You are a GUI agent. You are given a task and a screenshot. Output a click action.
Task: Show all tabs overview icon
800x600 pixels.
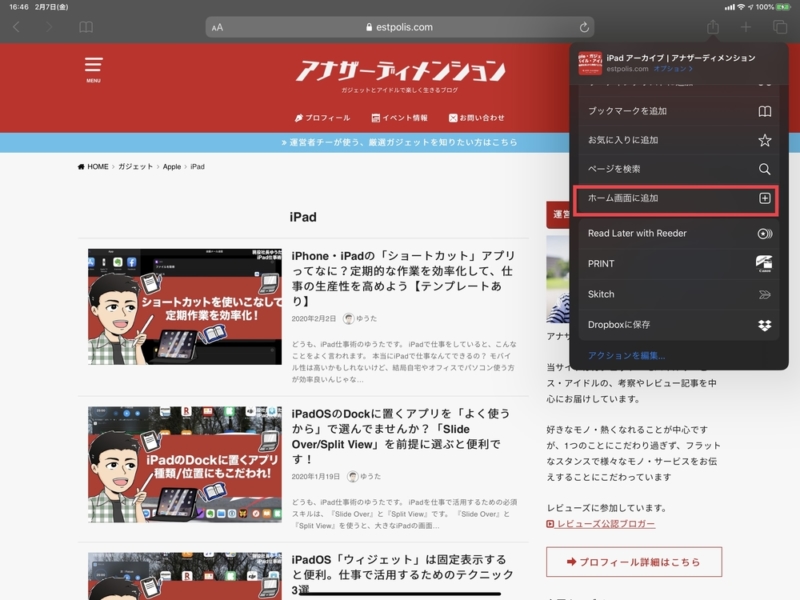pyautogui.click(x=780, y=27)
